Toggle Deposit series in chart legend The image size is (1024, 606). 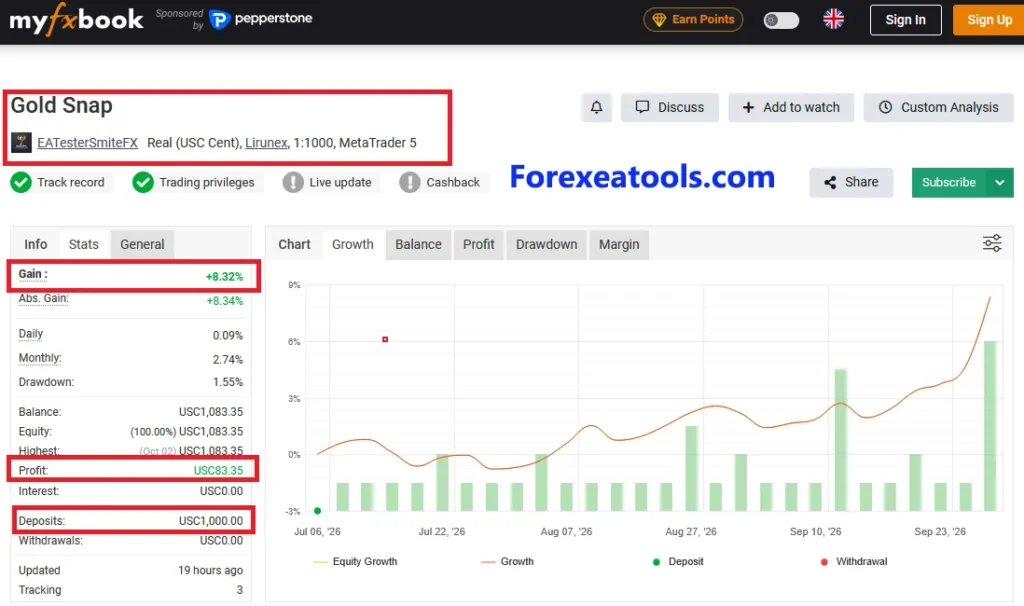coord(679,562)
